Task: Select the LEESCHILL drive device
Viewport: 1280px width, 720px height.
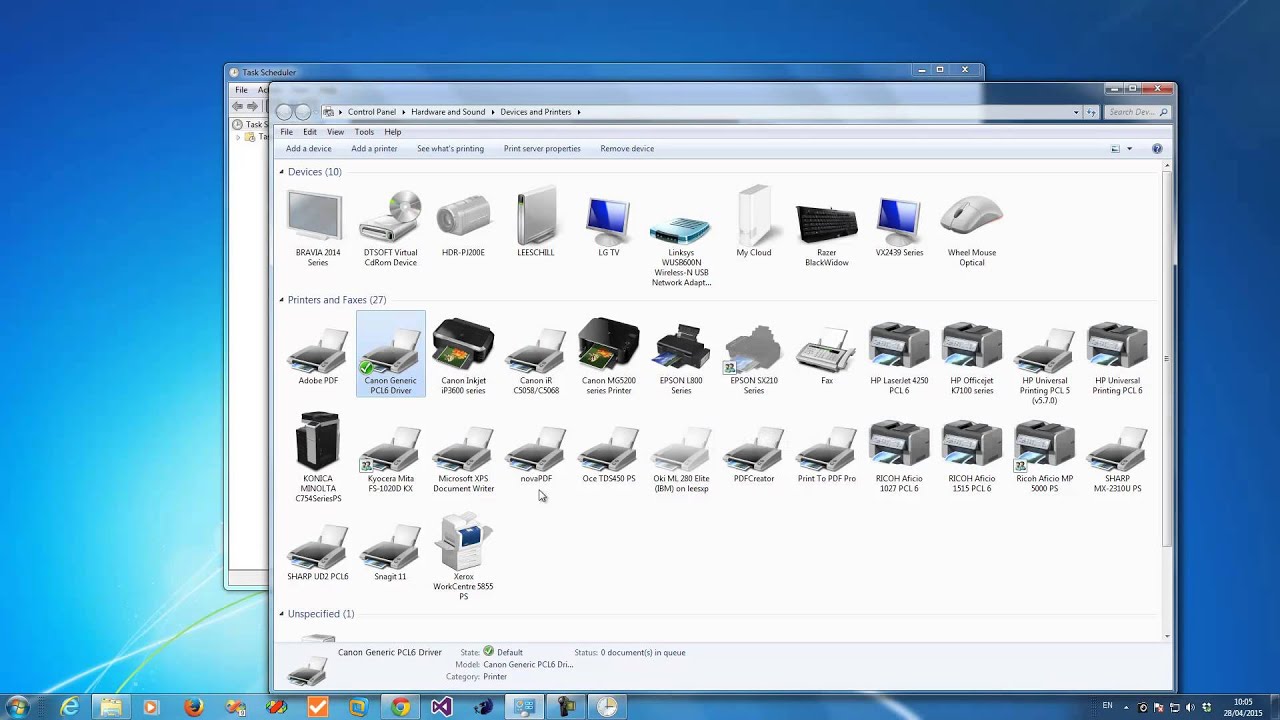Action: [535, 223]
